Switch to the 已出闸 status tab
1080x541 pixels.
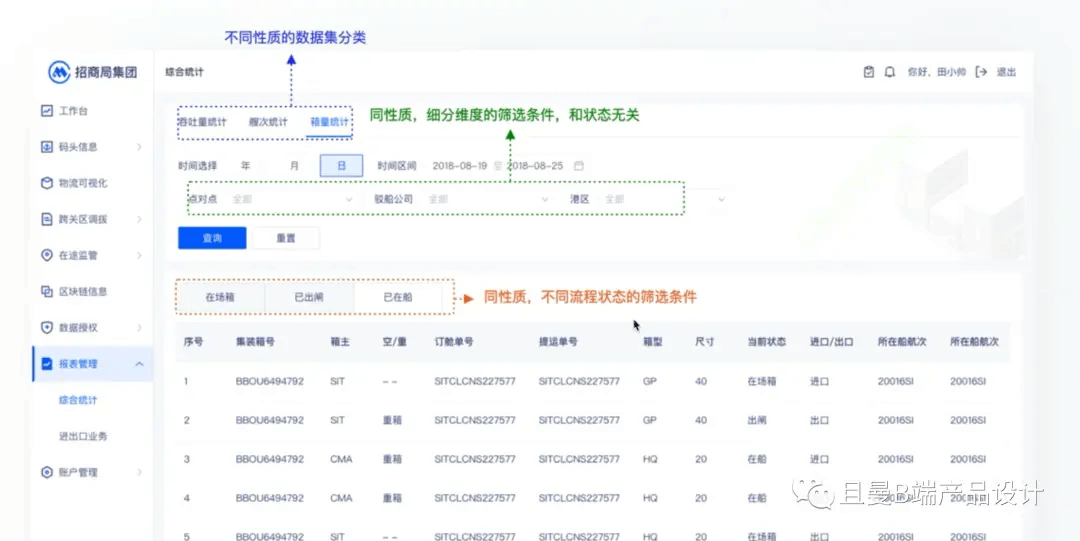pyautogui.click(x=309, y=298)
